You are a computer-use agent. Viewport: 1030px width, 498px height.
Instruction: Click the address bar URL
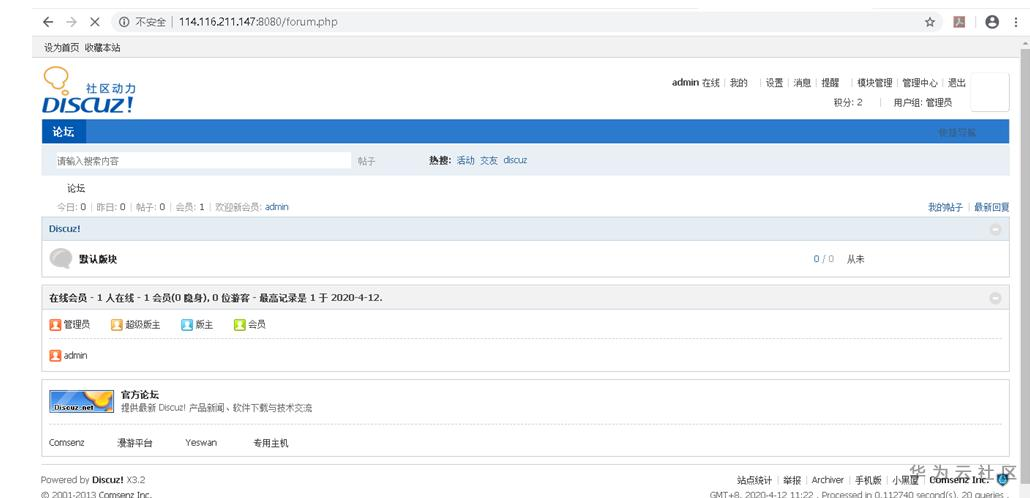(258, 22)
